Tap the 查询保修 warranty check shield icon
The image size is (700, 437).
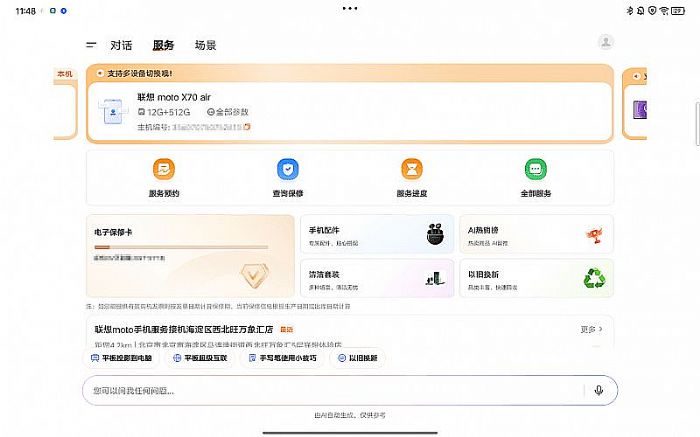pyautogui.click(x=287, y=169)
